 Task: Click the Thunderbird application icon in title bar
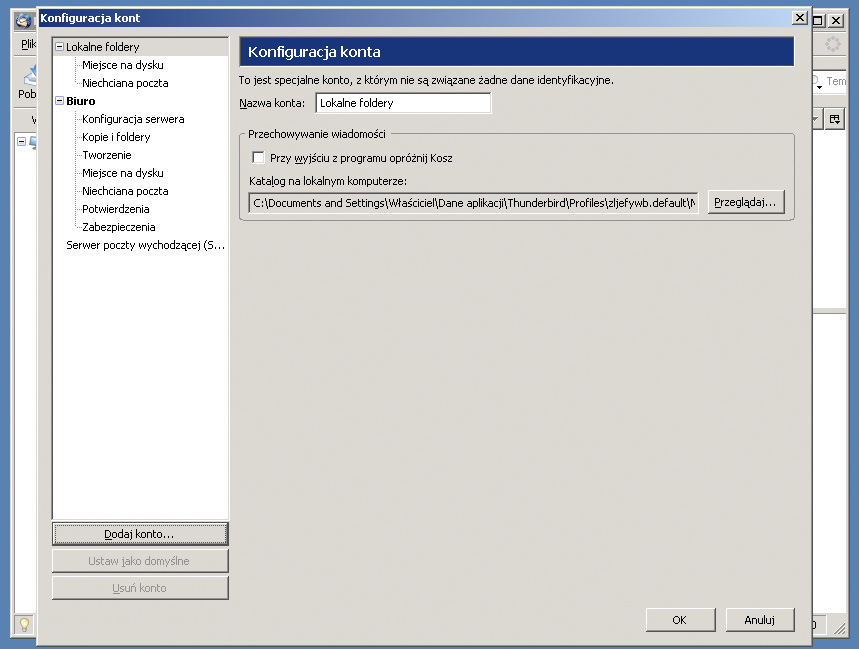click(x=24, y=20)
